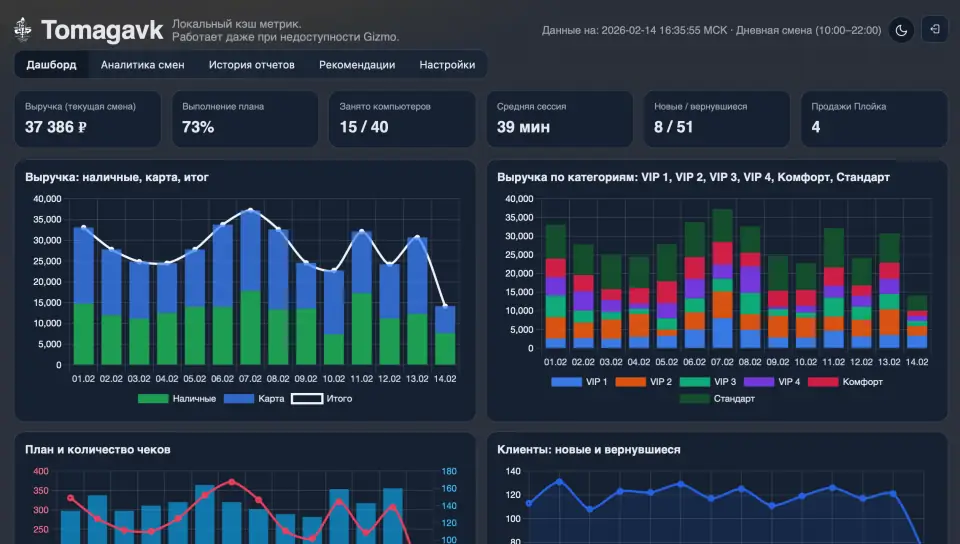Click the logout icon in header
This screenshot has width=960, height=544.
click(x=935, y=29)
